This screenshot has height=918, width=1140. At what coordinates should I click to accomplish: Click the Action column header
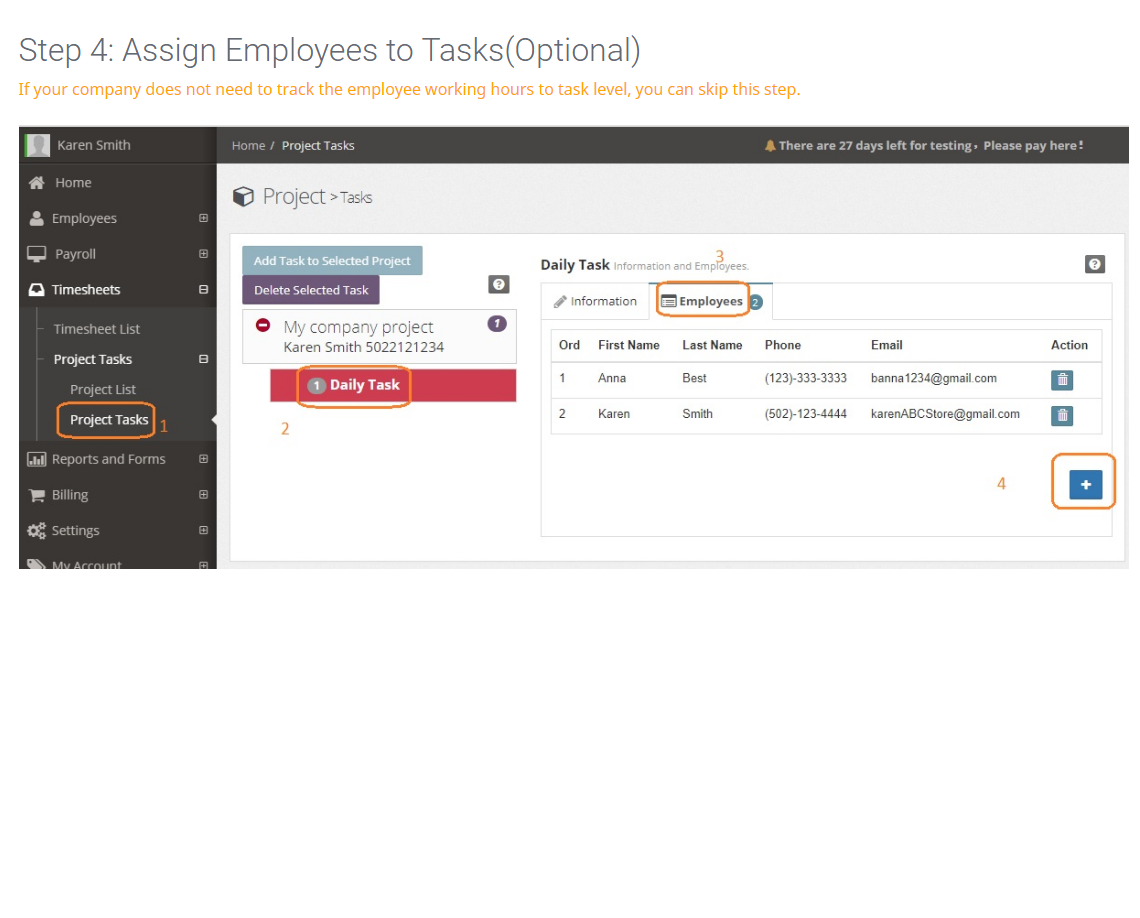pos(1069,345)
